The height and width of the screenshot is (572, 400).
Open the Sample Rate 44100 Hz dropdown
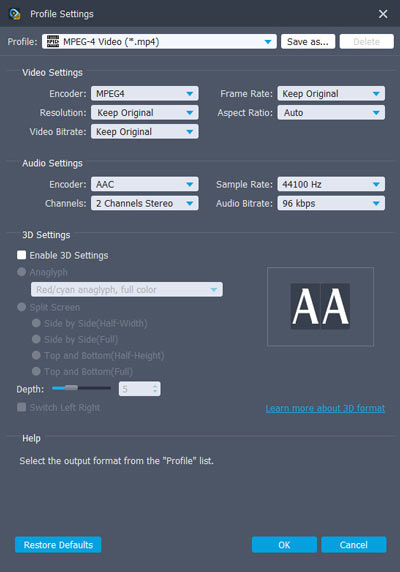coord(331,184)
